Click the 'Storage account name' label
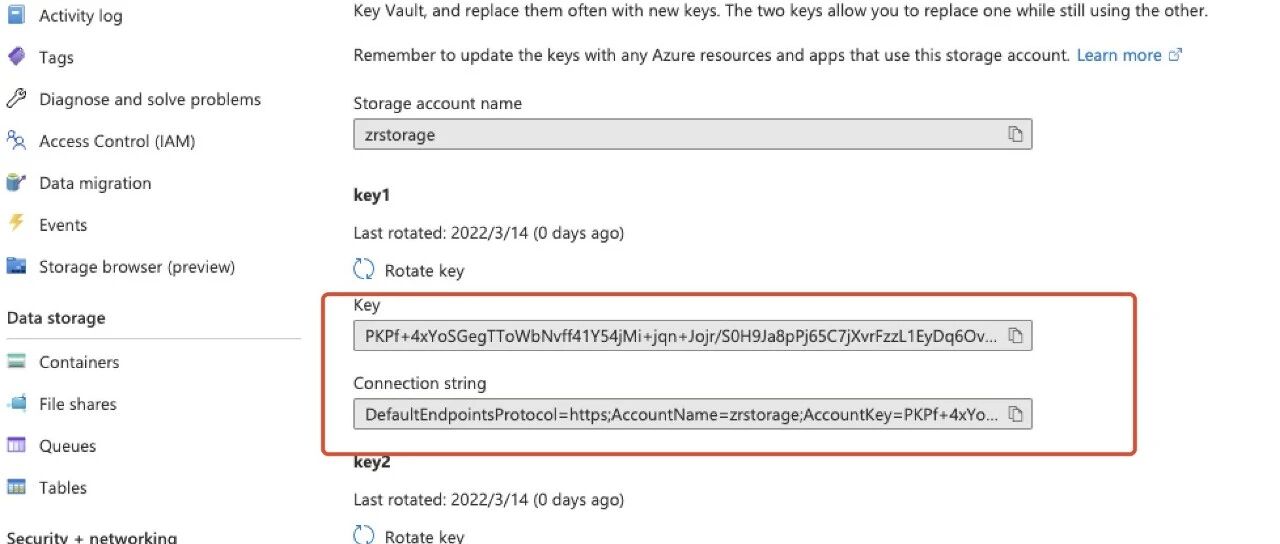1280x544 pixels. [x=438, y=103]
